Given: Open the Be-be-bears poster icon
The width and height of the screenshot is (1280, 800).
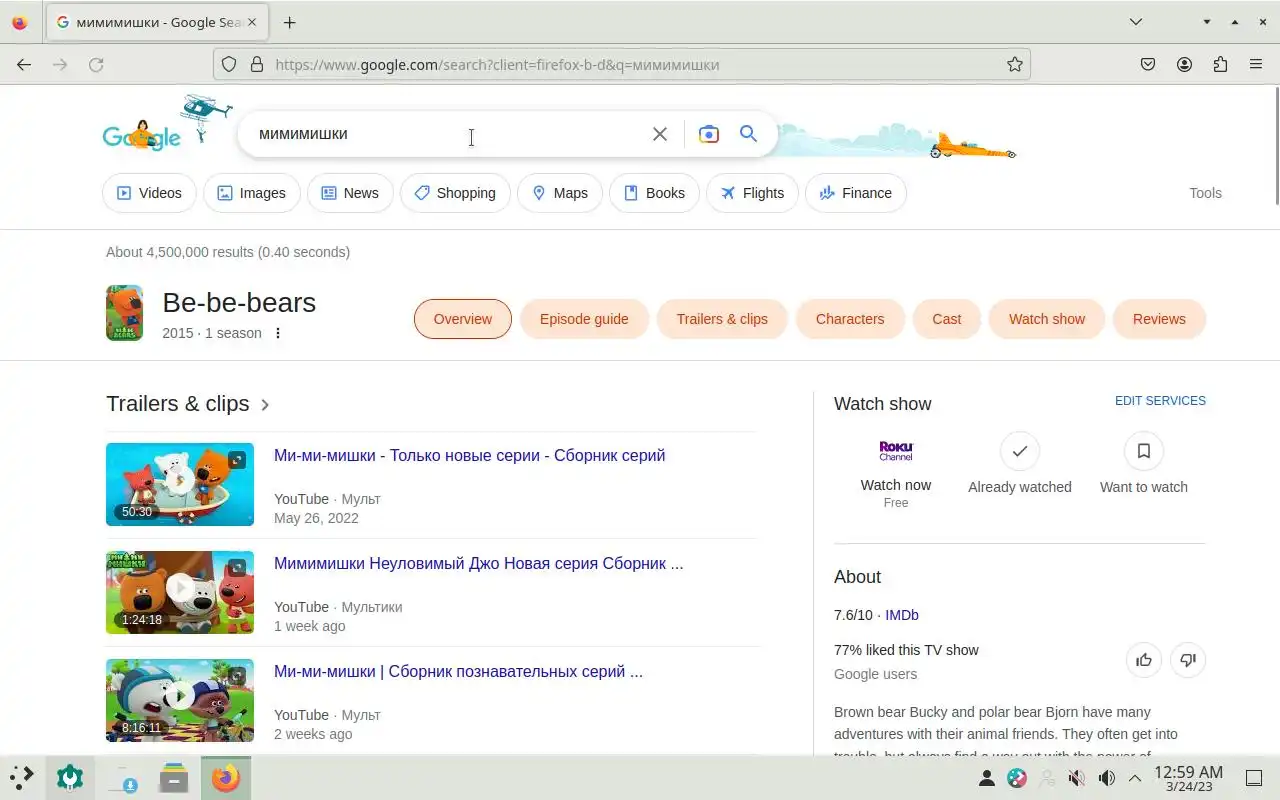Looking at the screenshot, I should tap(125, 313).
